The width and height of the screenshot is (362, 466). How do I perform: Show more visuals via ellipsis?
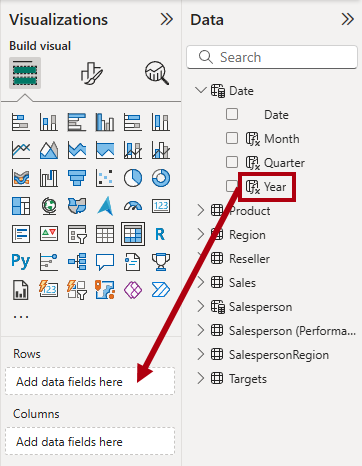click(21, 316)
